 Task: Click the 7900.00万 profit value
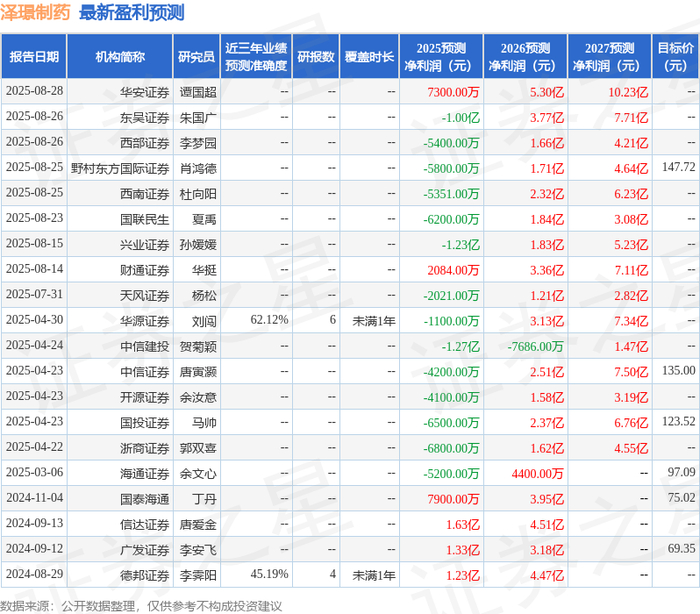click(x=453, y=499)
